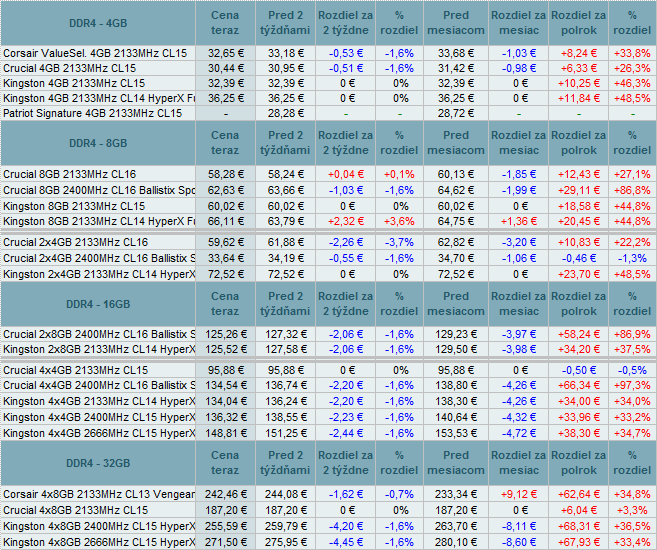
Task: Click the 58,28 € current price cell
Action: (x=225, y=174)
